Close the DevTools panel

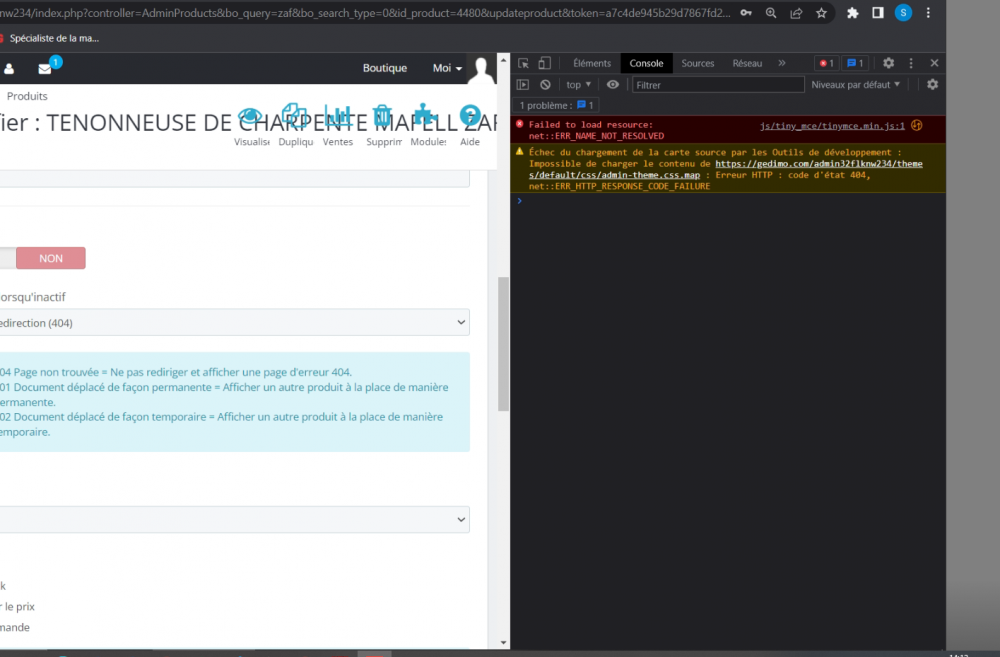coord(934,63)
